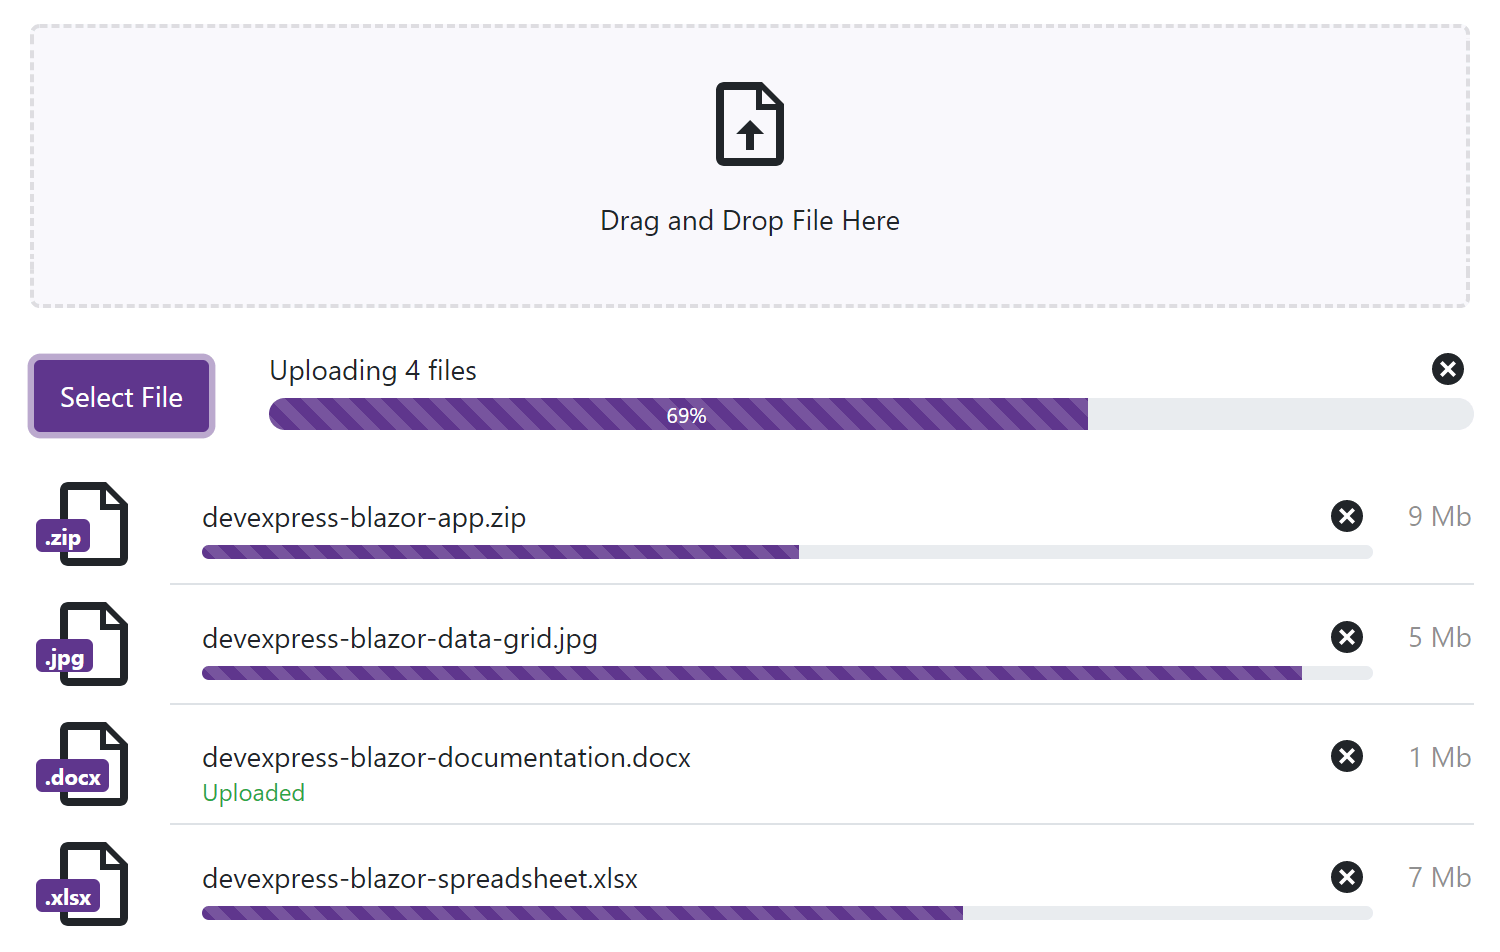The height and width of the screenshot is (952, 1500).
Task: Click the jpg file progress bar
Action: pos(786,673)
